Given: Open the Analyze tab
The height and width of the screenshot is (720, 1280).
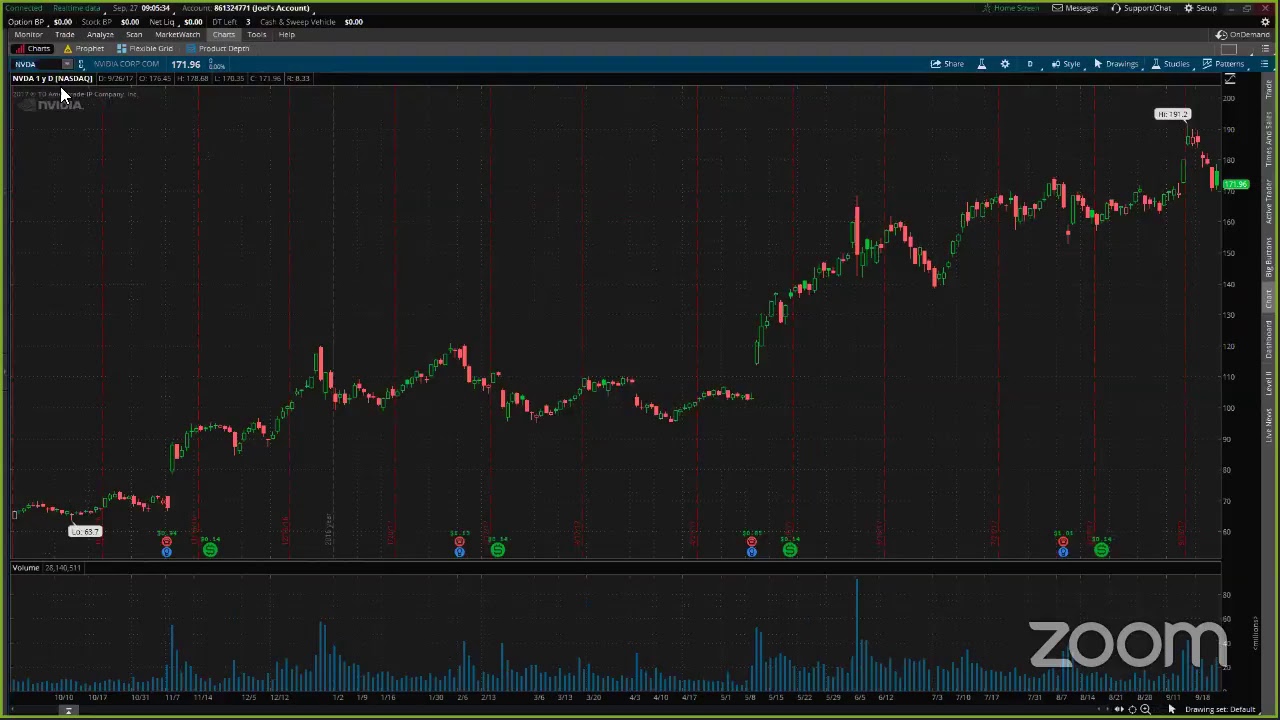Looking at the screenshot, I should click(x=100, y=34).
